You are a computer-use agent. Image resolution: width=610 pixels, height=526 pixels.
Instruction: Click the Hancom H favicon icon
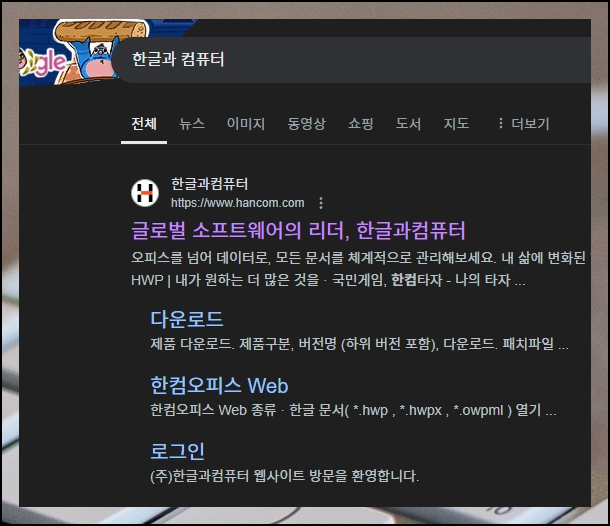pos(145,193)
